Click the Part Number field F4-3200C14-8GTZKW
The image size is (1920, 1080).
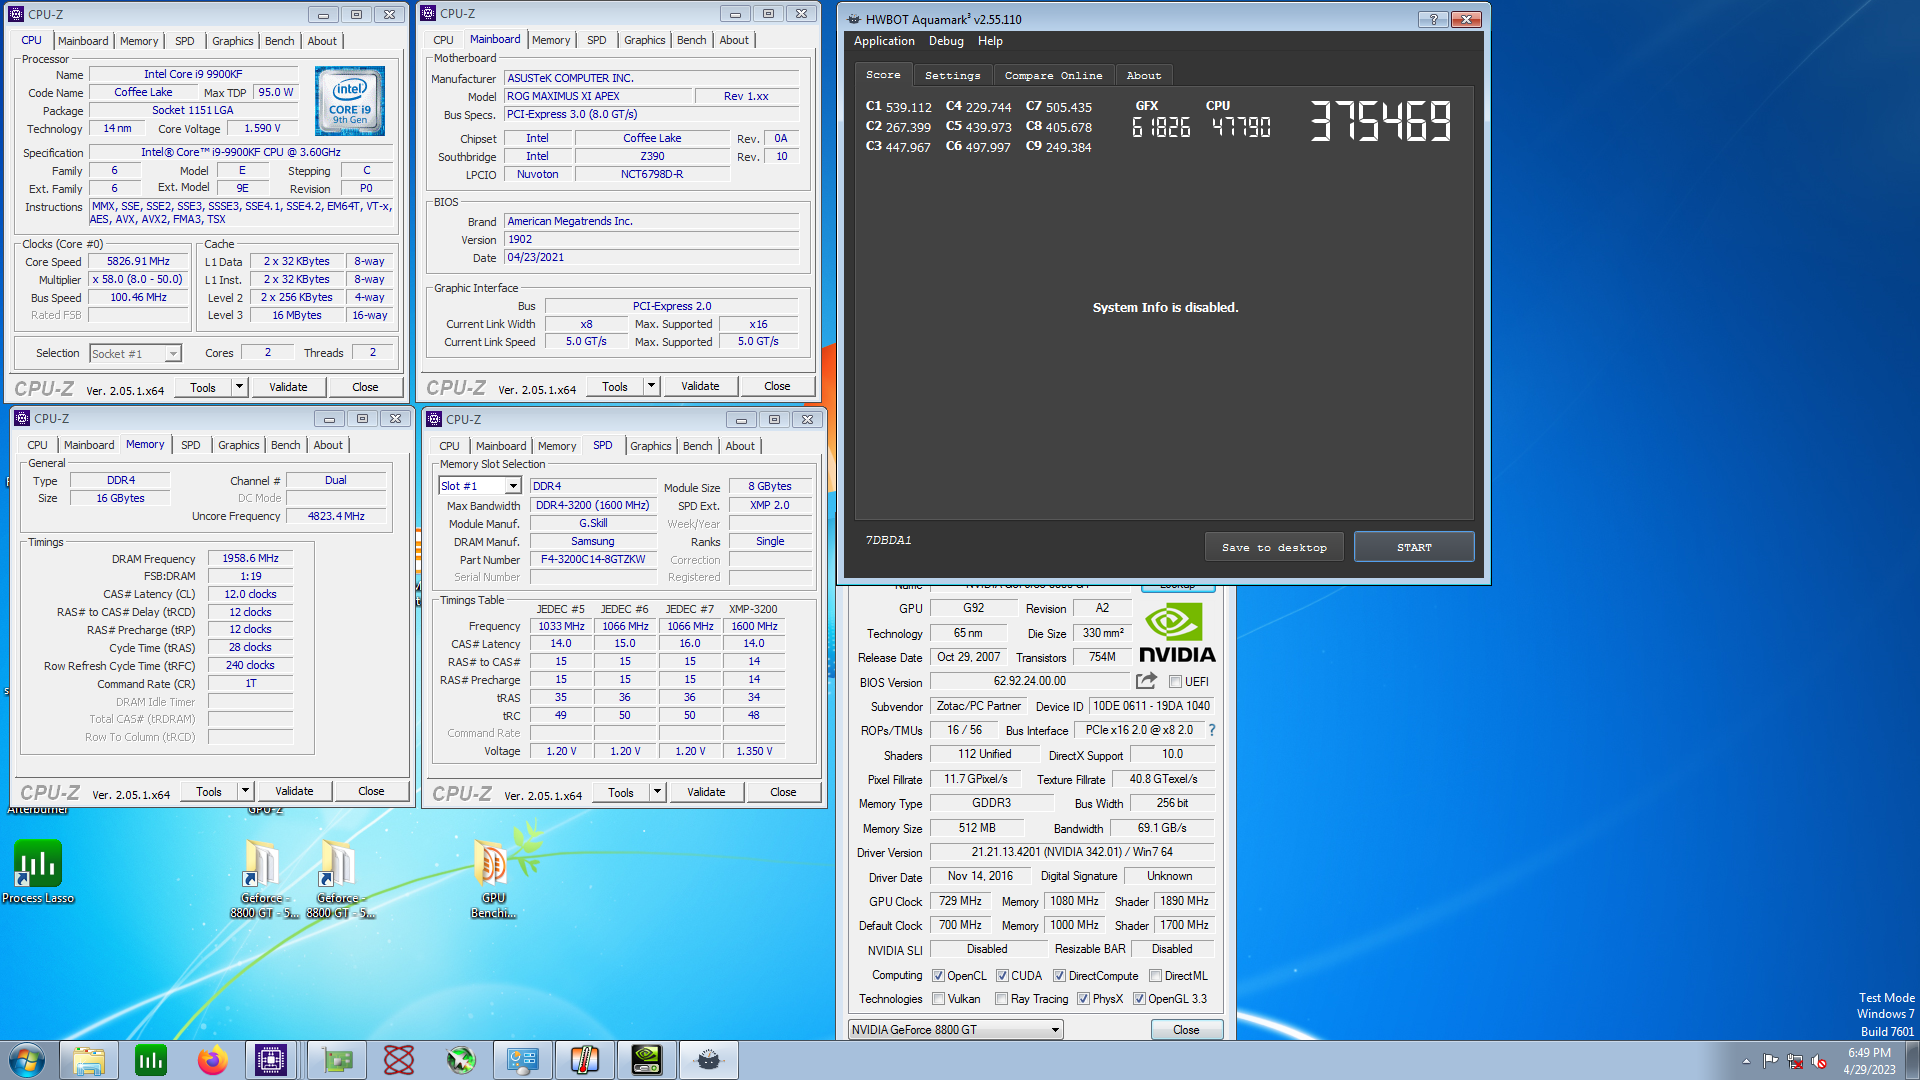click(x=593, y=560)
